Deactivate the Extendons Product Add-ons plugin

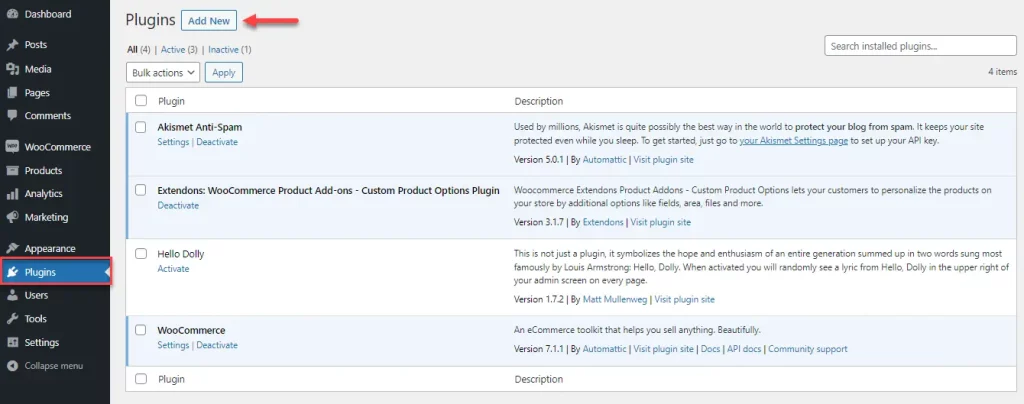tap(178, 205)
